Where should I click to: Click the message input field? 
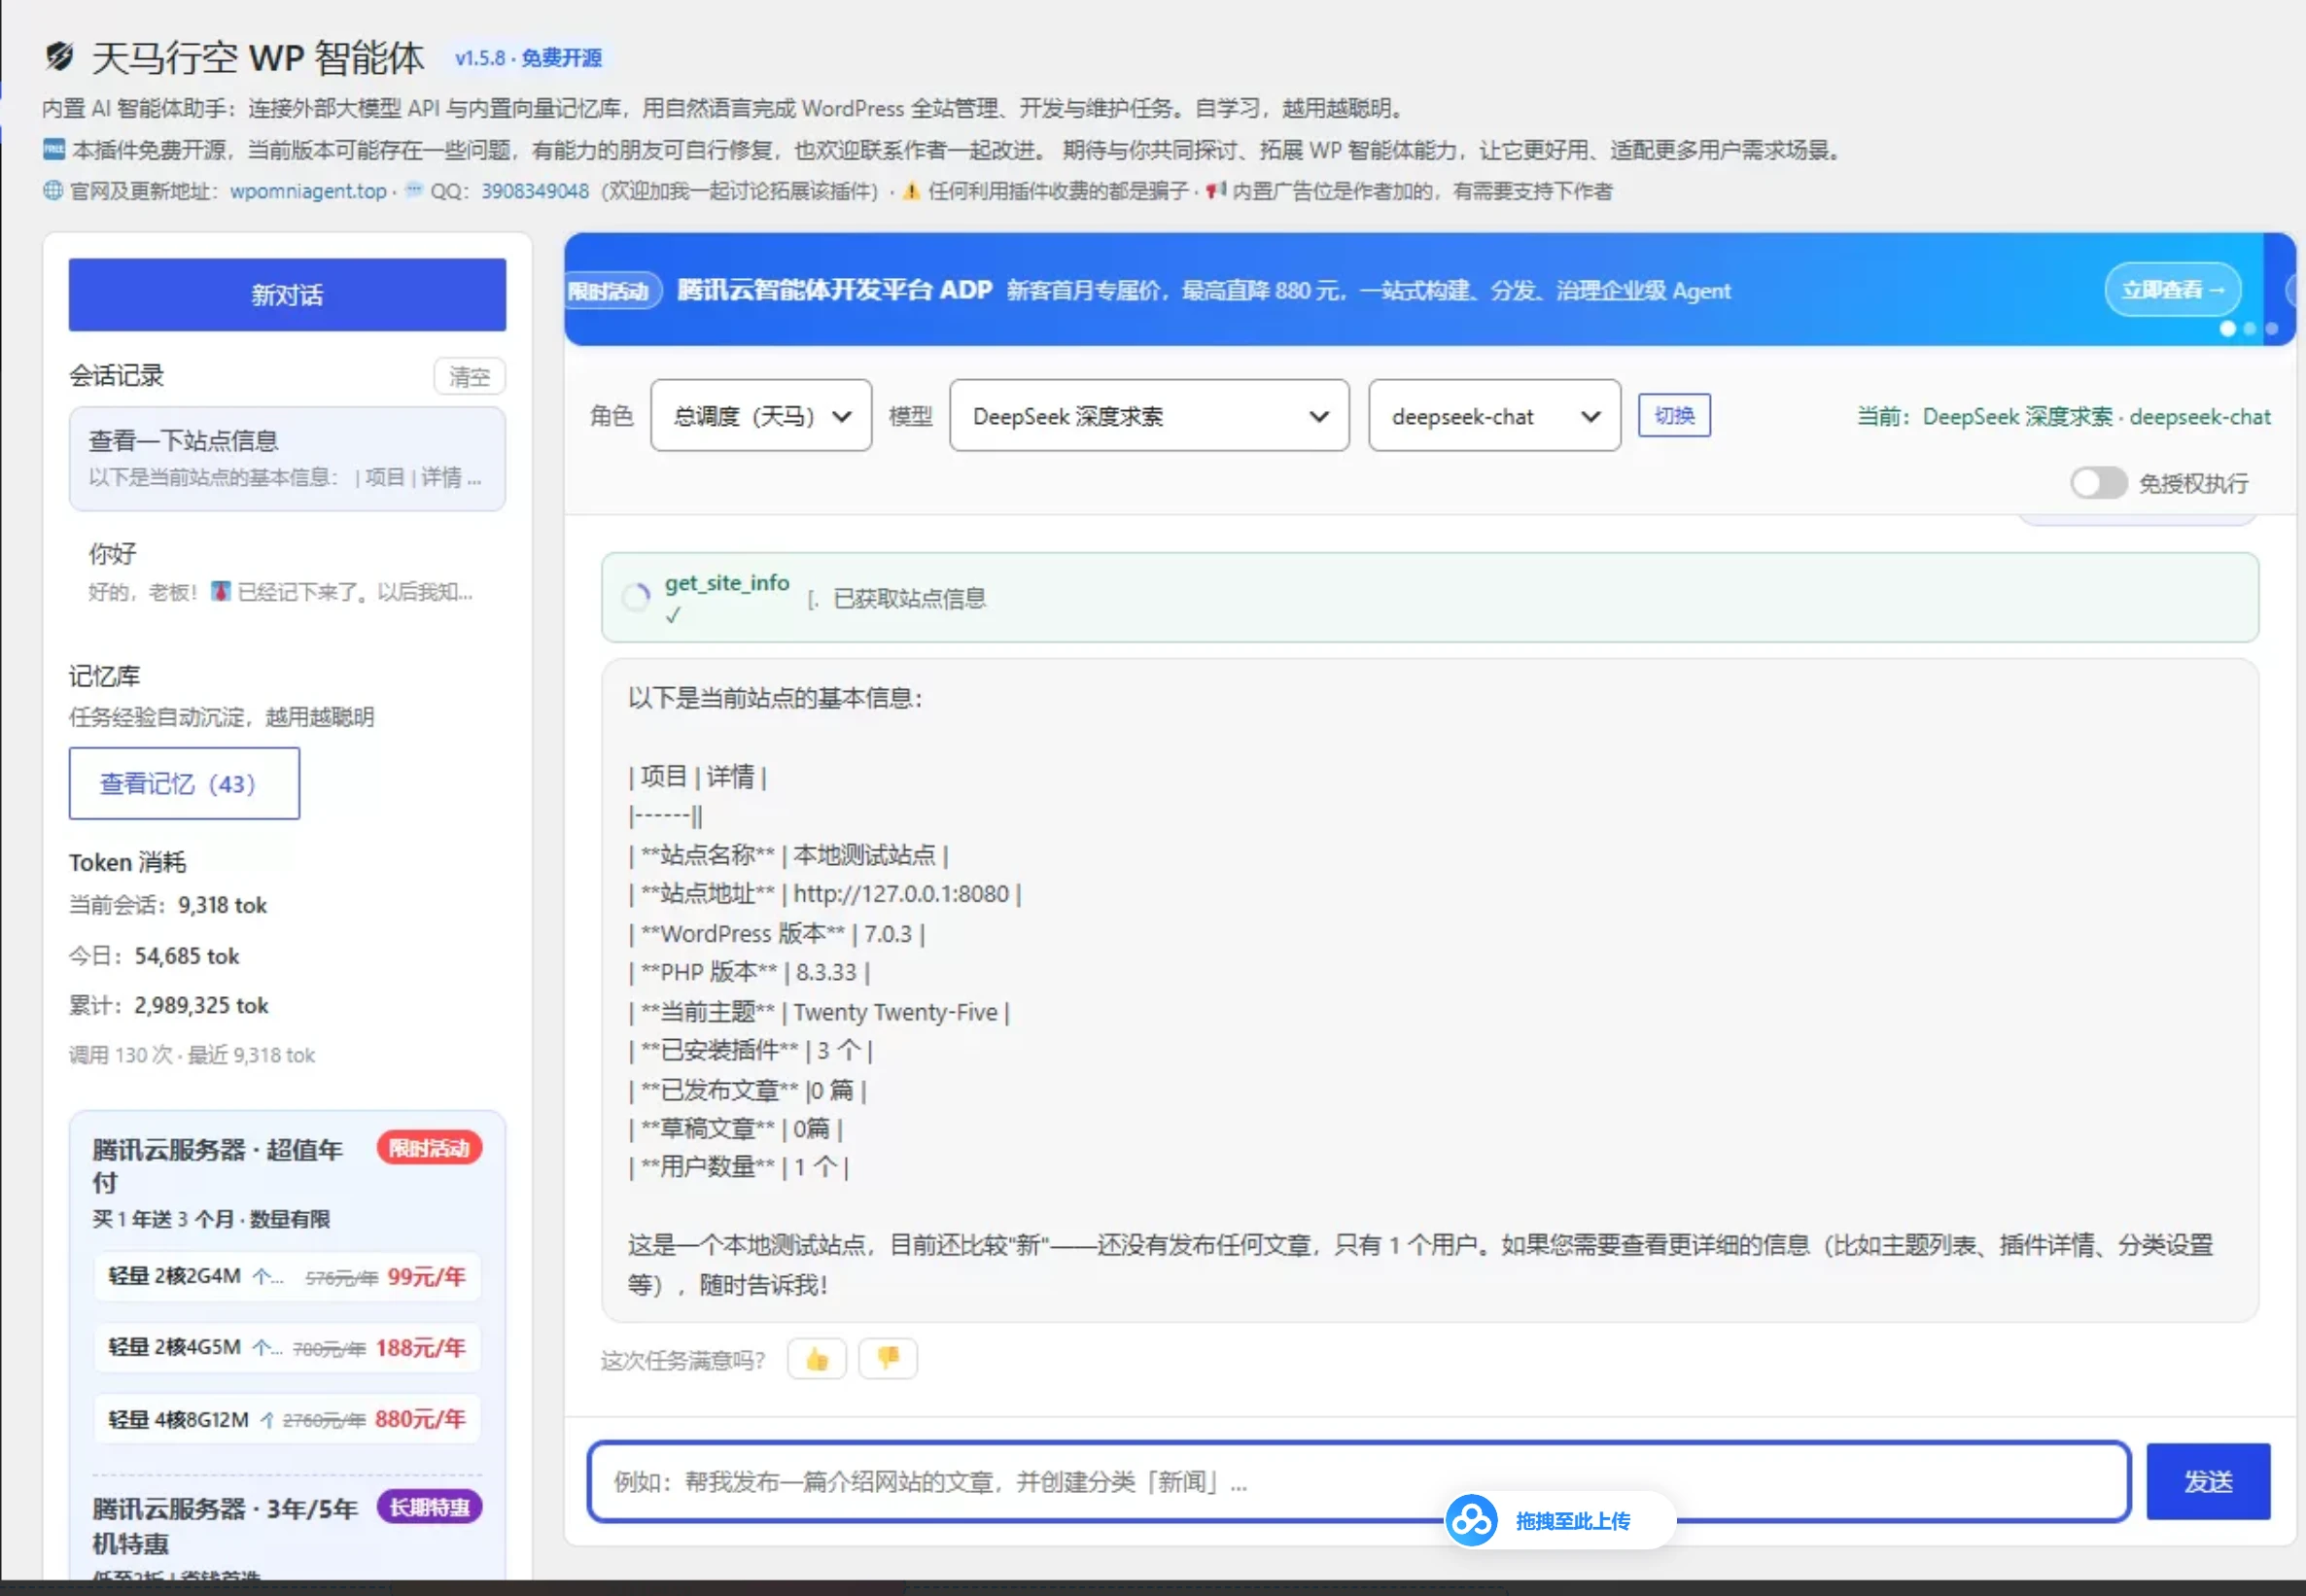(x=1358, y=1482)
